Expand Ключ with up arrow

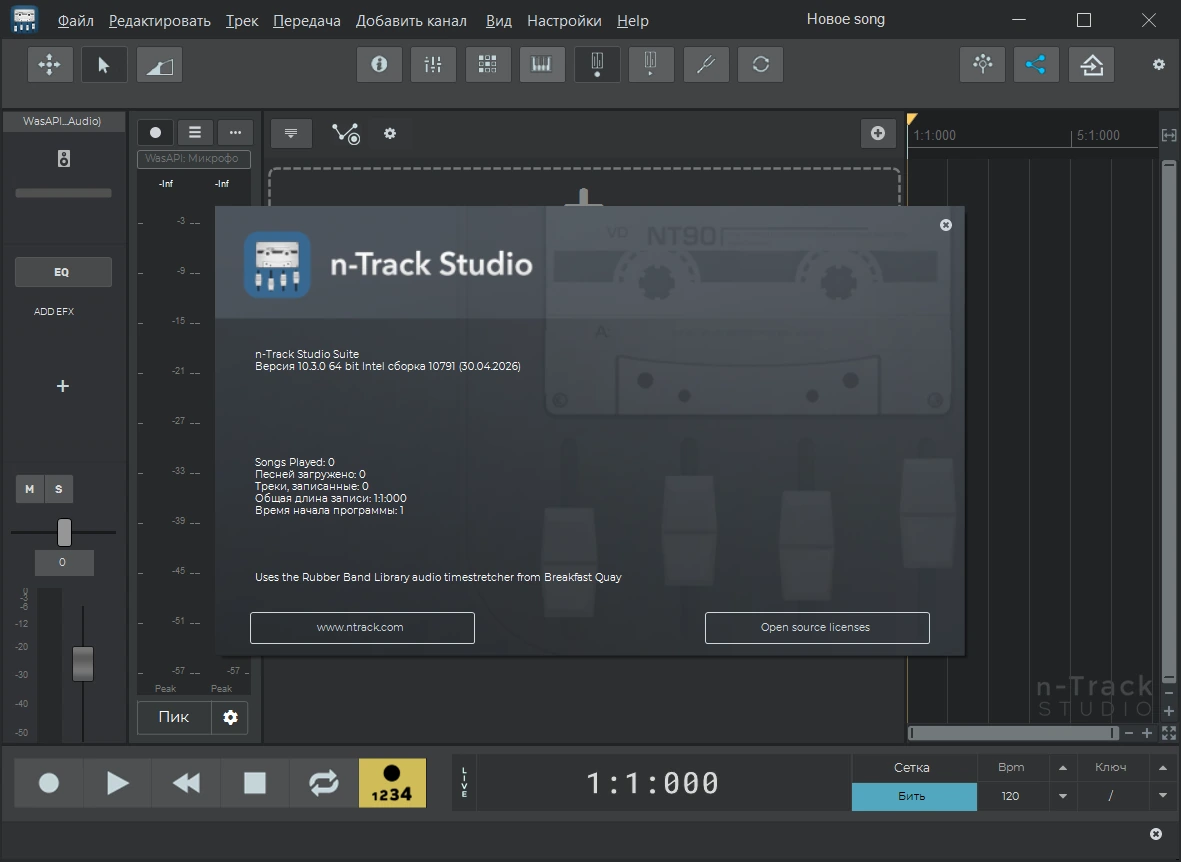[x=1163, y=768]
